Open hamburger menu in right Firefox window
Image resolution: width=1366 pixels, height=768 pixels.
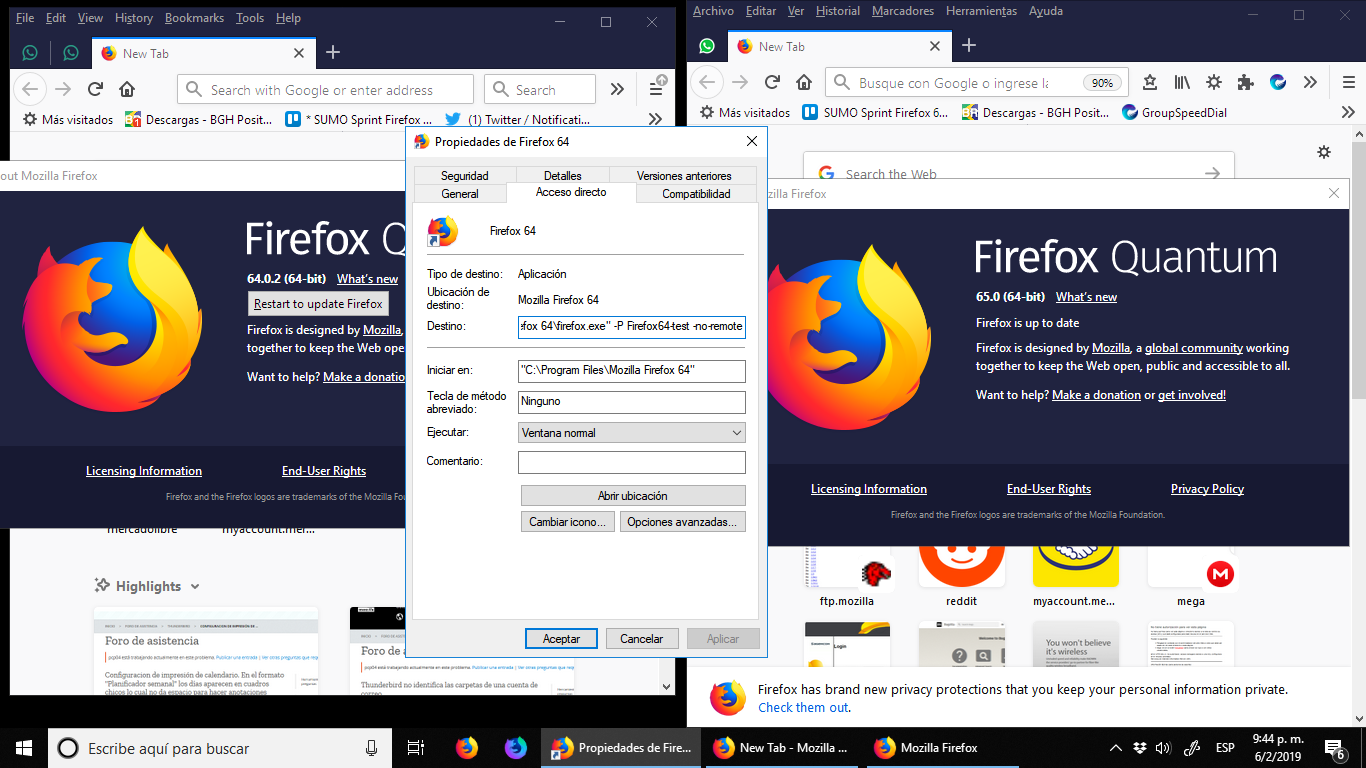tap(1349, 82)
